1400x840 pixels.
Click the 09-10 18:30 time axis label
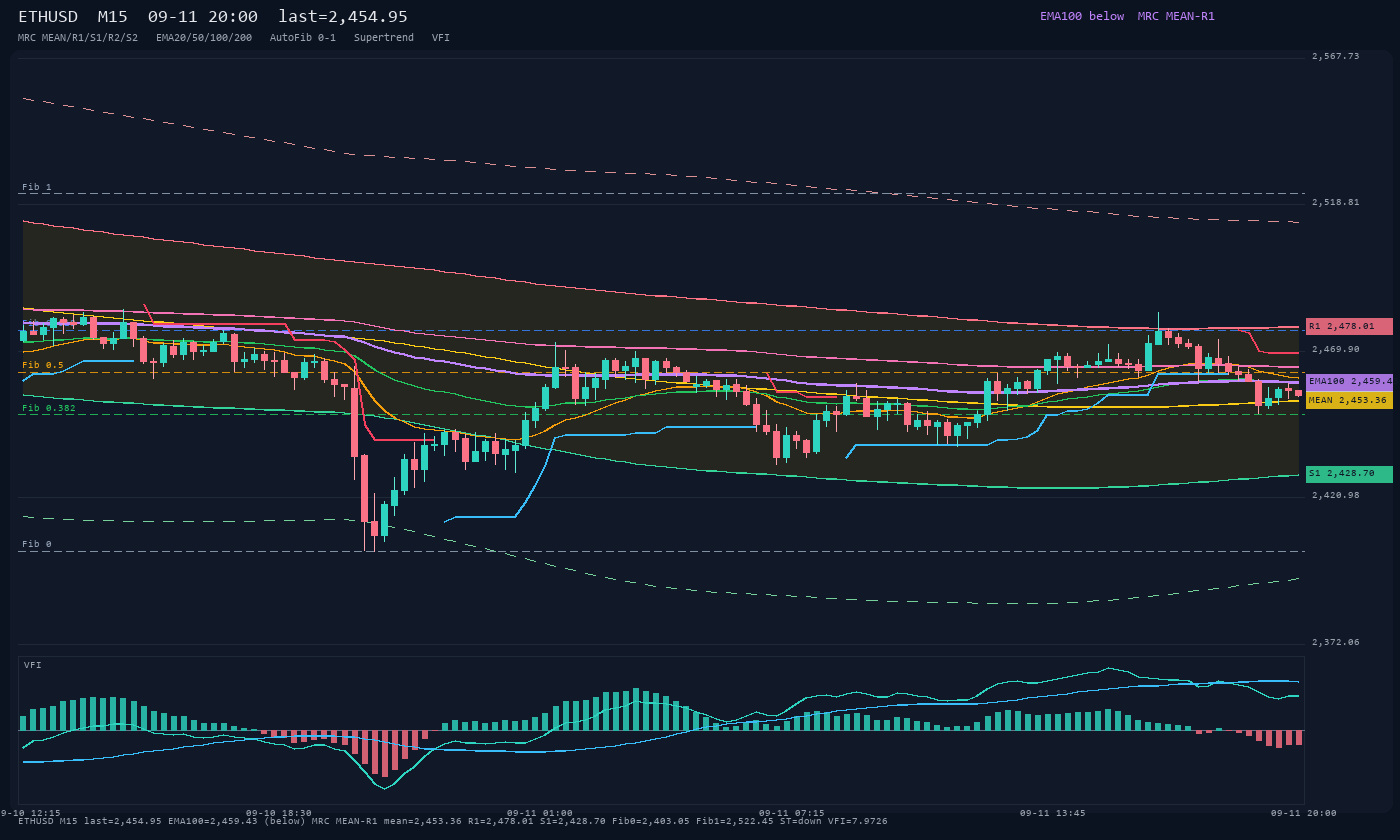[x=279, y=813]
